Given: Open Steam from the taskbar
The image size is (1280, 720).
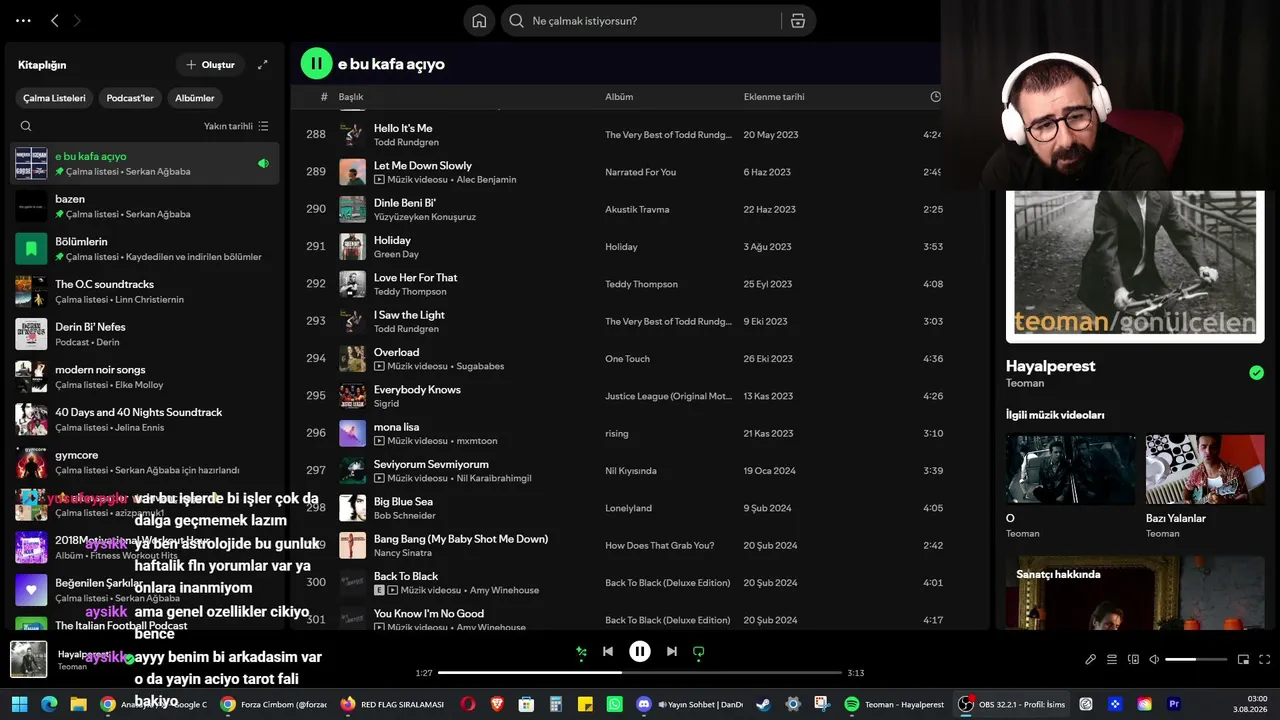Looking at the screenshot, I should pyautogui.click(x=764, y=704).
